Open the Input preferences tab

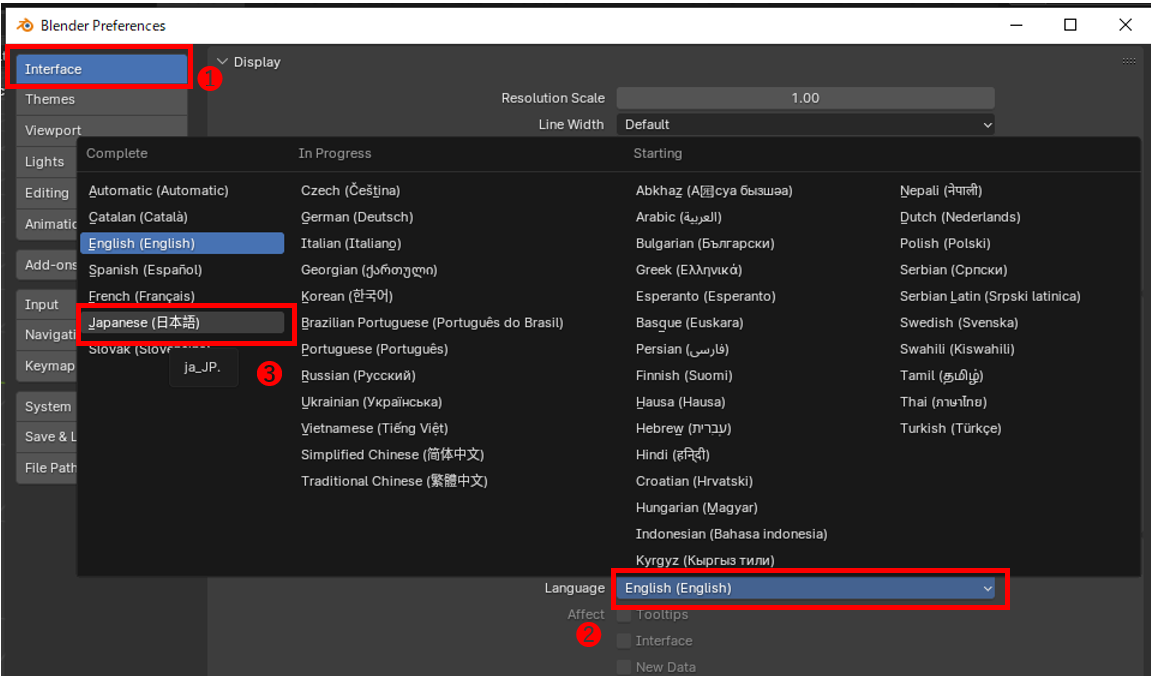[x=47, y=304]
